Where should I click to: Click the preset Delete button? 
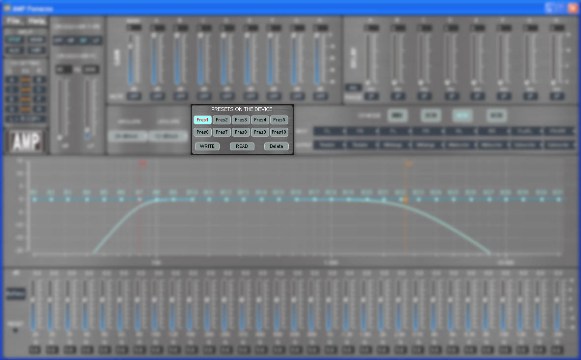[x=276, y=146]
